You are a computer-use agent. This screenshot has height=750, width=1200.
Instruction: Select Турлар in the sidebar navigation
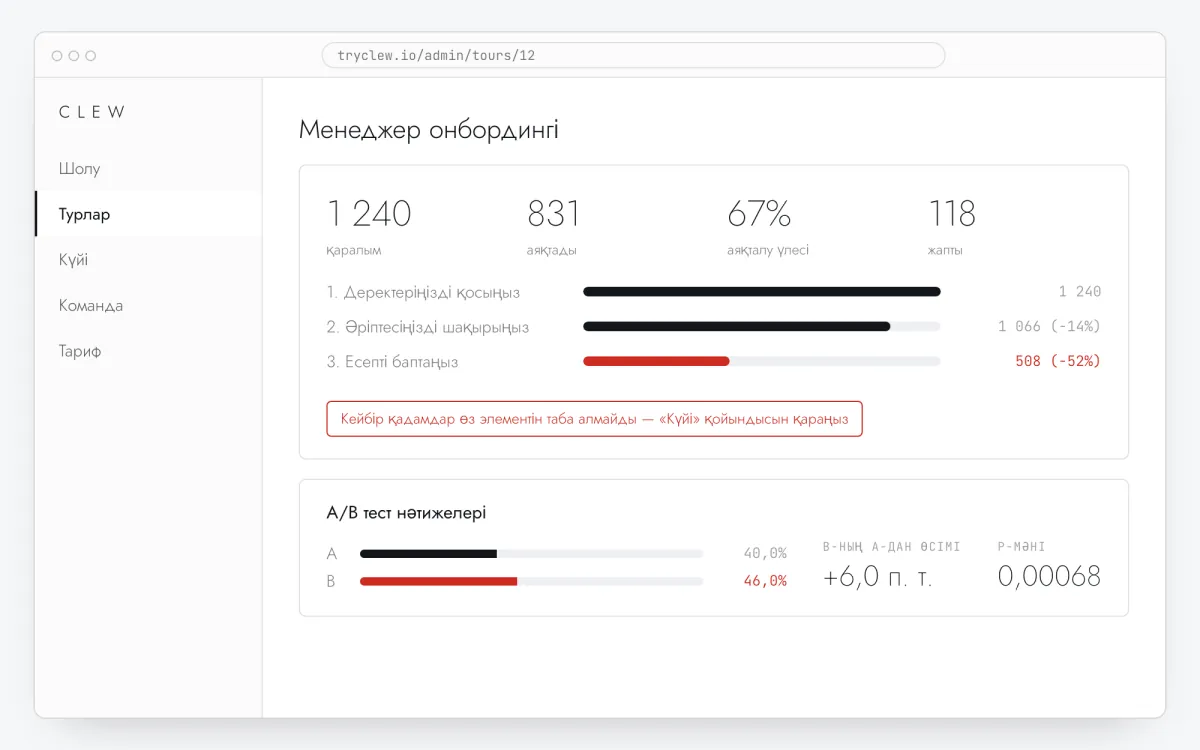148,214
